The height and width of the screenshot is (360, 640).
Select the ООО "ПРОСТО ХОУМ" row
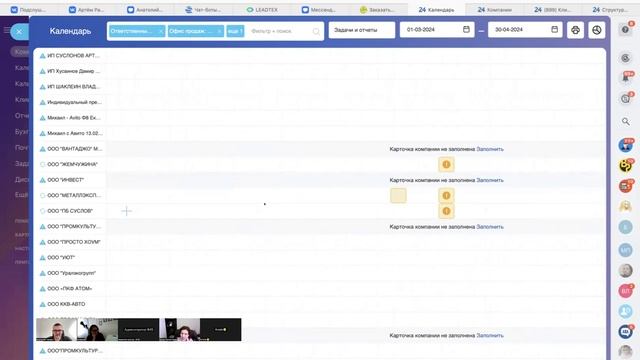click(x=73, y=242)
